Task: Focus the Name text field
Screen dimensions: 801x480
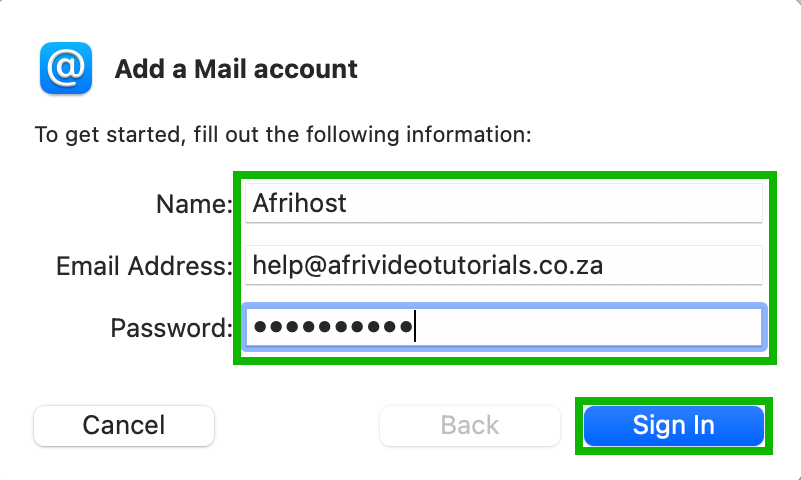Action: point(502,204)
